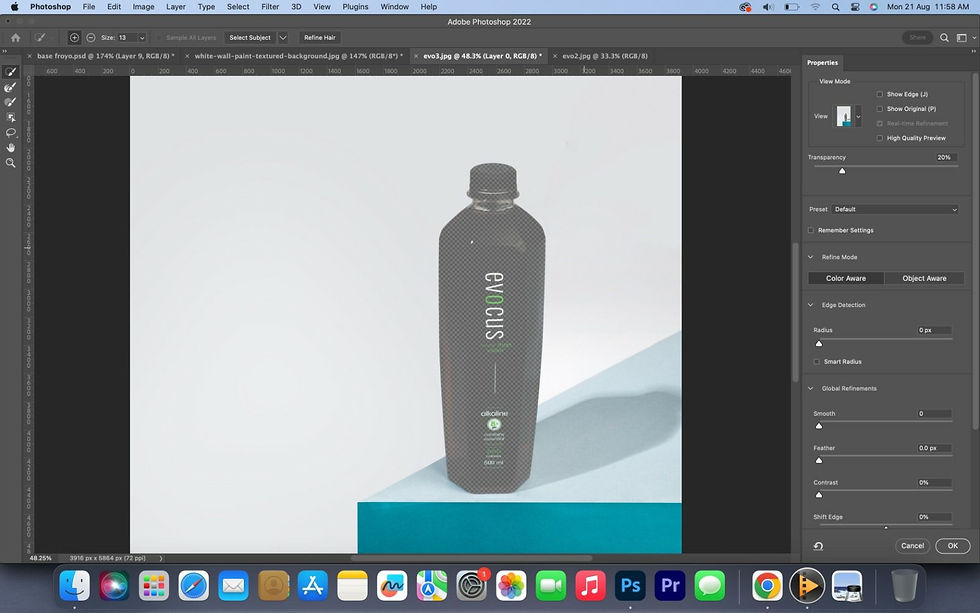
Task: Select the Object Selection tool
Action: (x=11, y=117)
